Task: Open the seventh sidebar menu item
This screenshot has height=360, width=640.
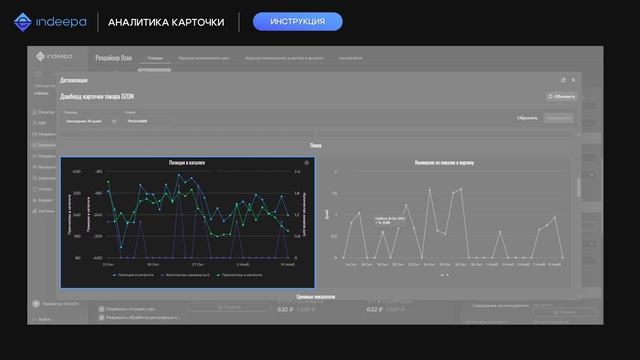Action: (44, 178)
